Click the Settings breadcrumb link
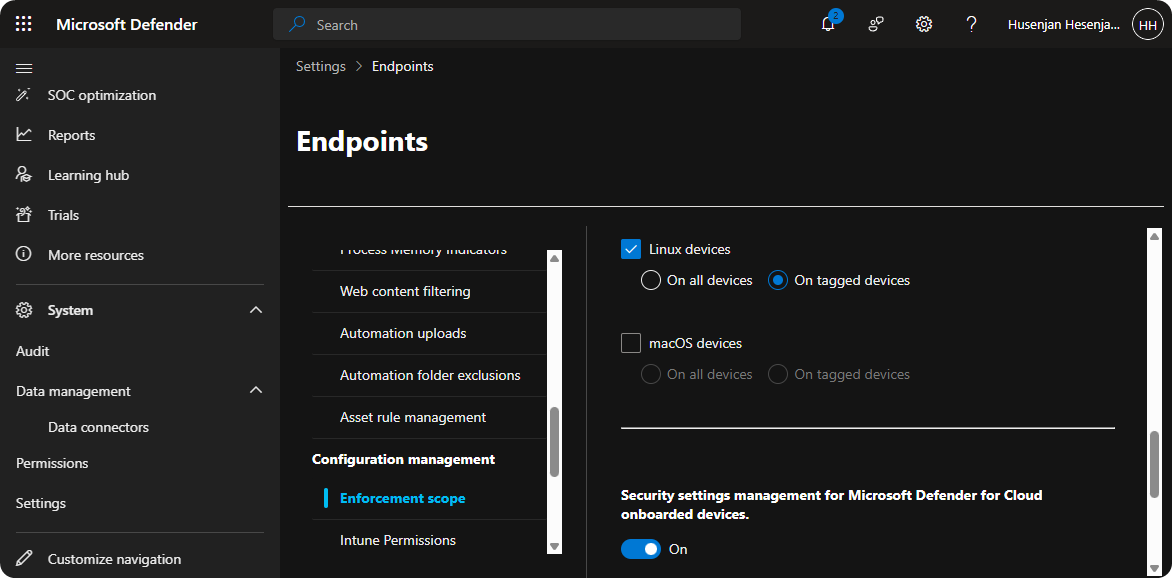Viewport: 1172px width, 578px height. [x=320, y=66]
